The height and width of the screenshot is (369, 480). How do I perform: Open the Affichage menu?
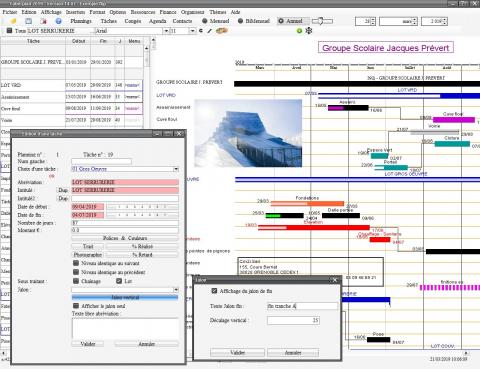click(51, 12)
